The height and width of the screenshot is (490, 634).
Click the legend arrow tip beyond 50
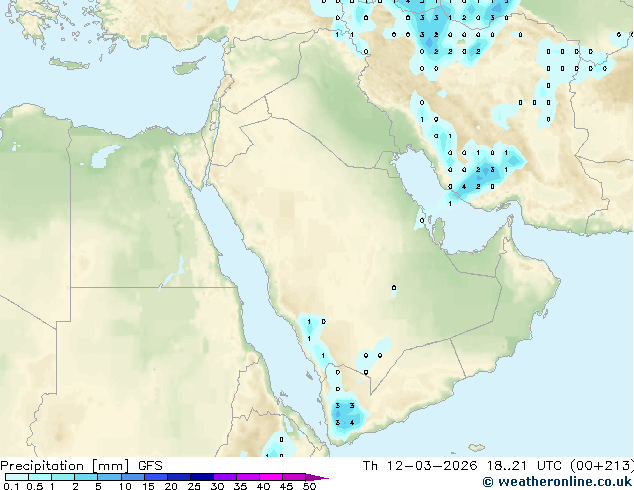click(x=317, y=477)
